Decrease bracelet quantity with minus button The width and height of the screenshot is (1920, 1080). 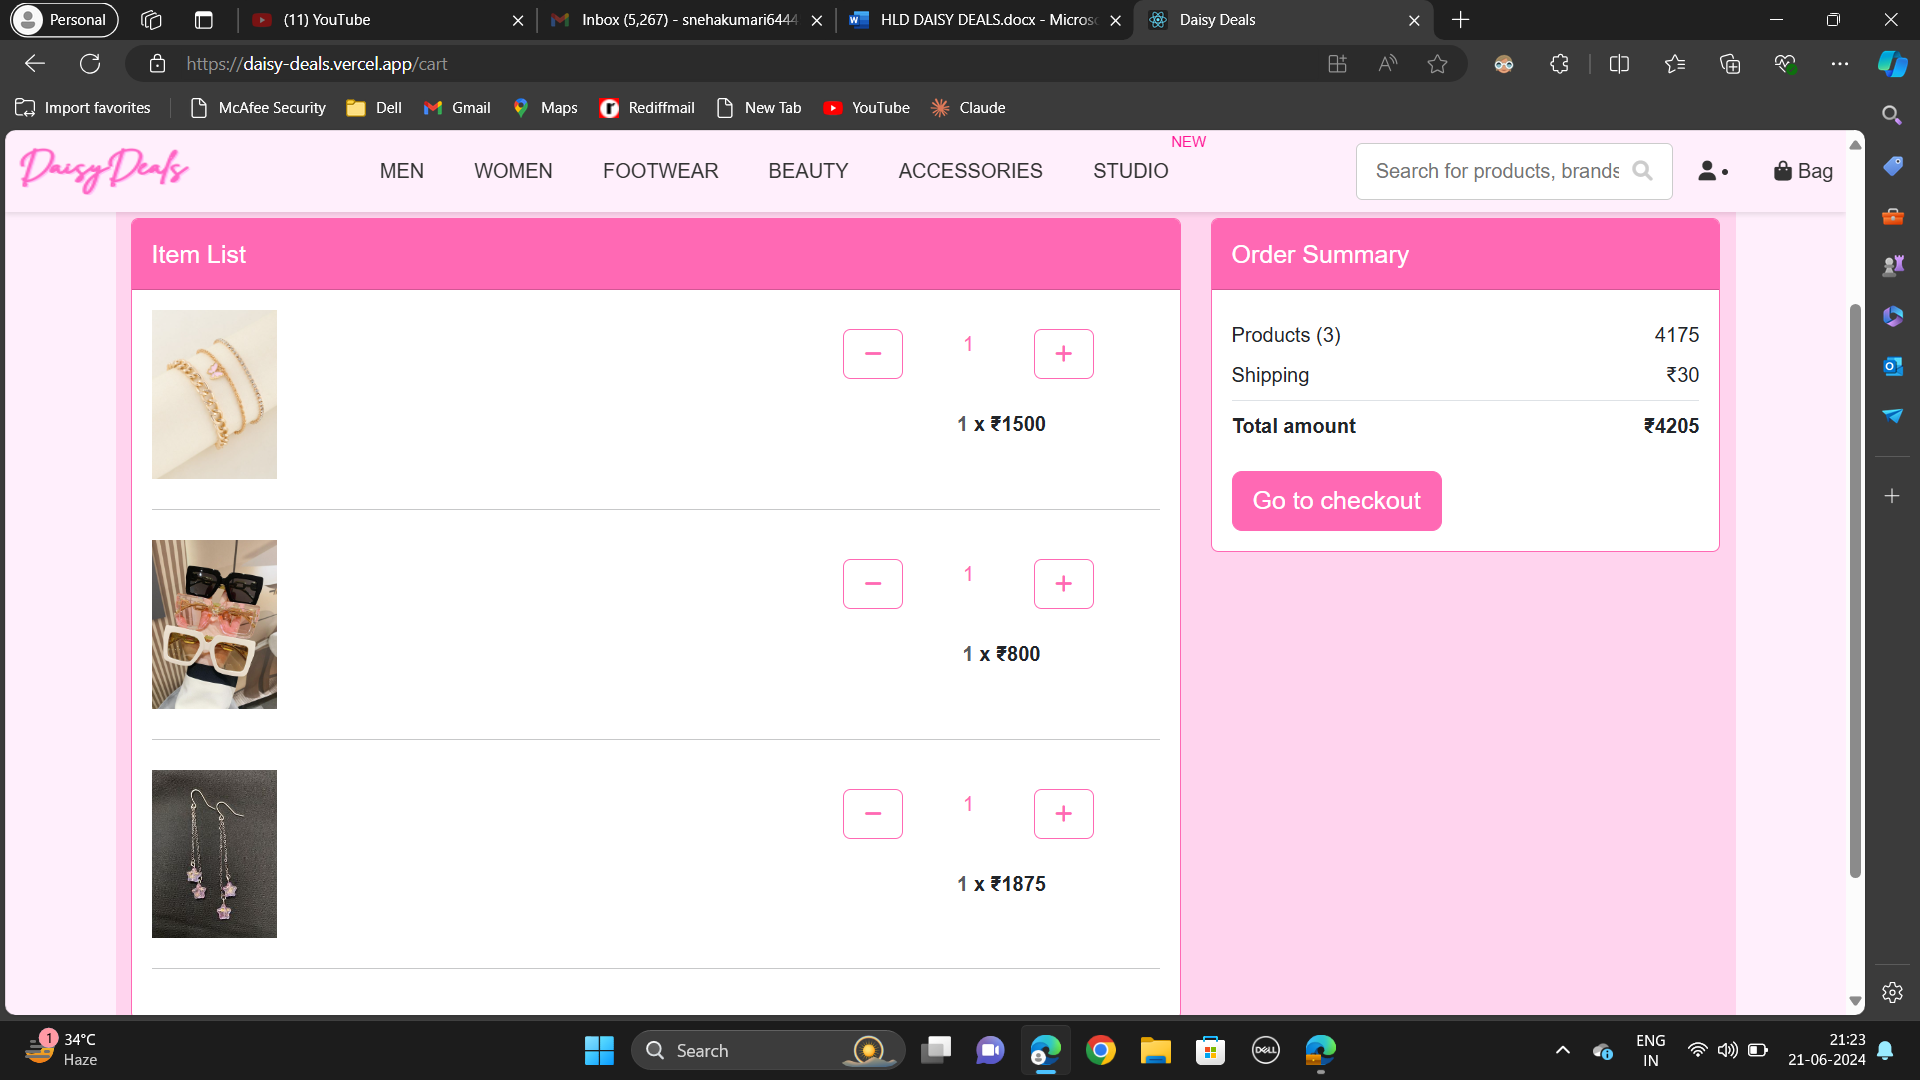point(872,354)
